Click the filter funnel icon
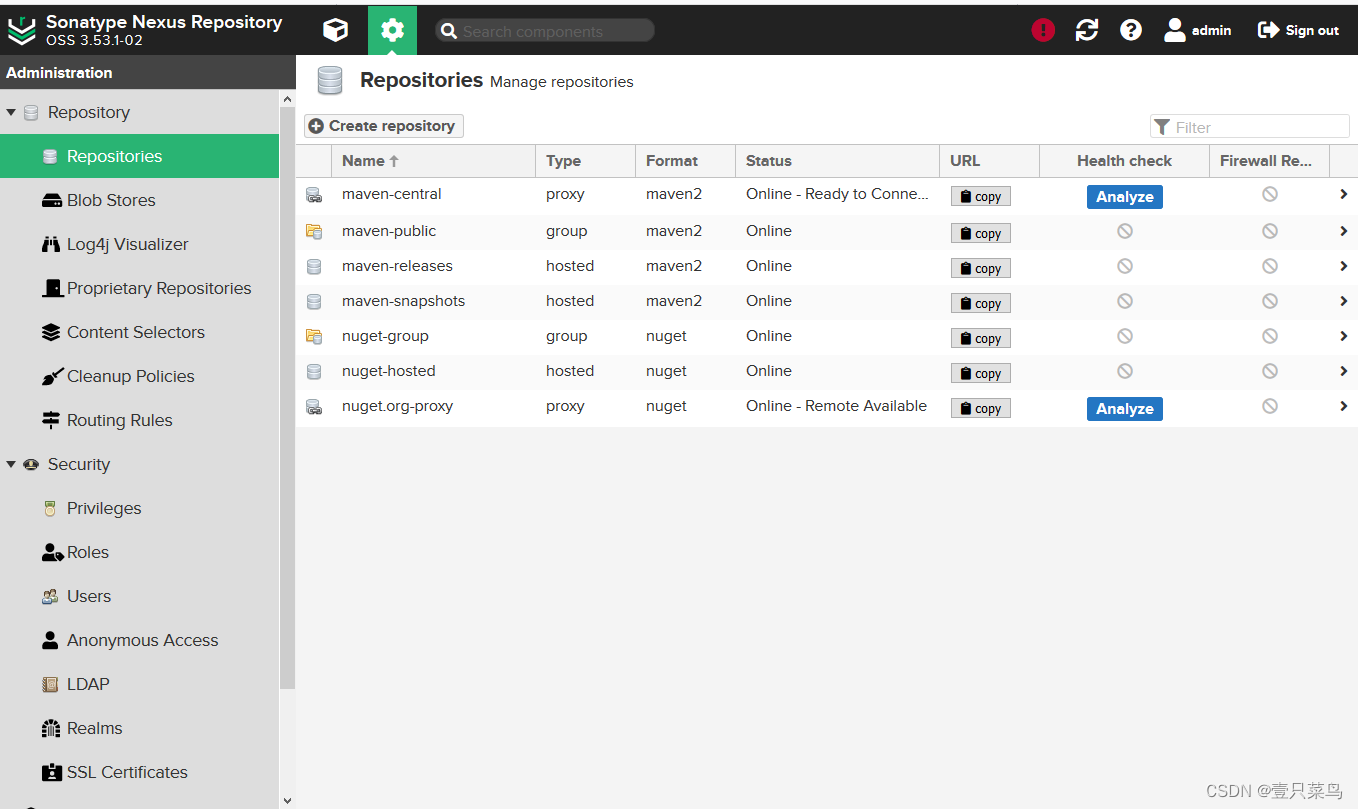1358x809 pixels. [x=1162, y=127]
